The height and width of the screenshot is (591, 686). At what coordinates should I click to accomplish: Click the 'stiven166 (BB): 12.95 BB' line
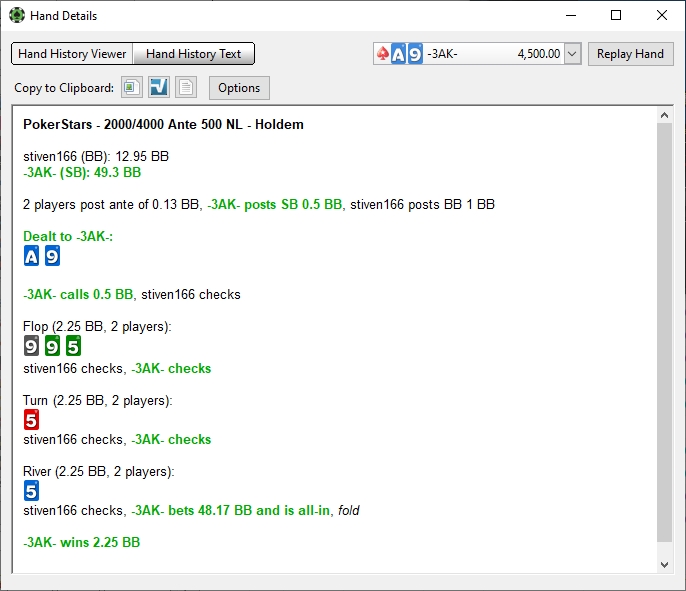point(96,156)
